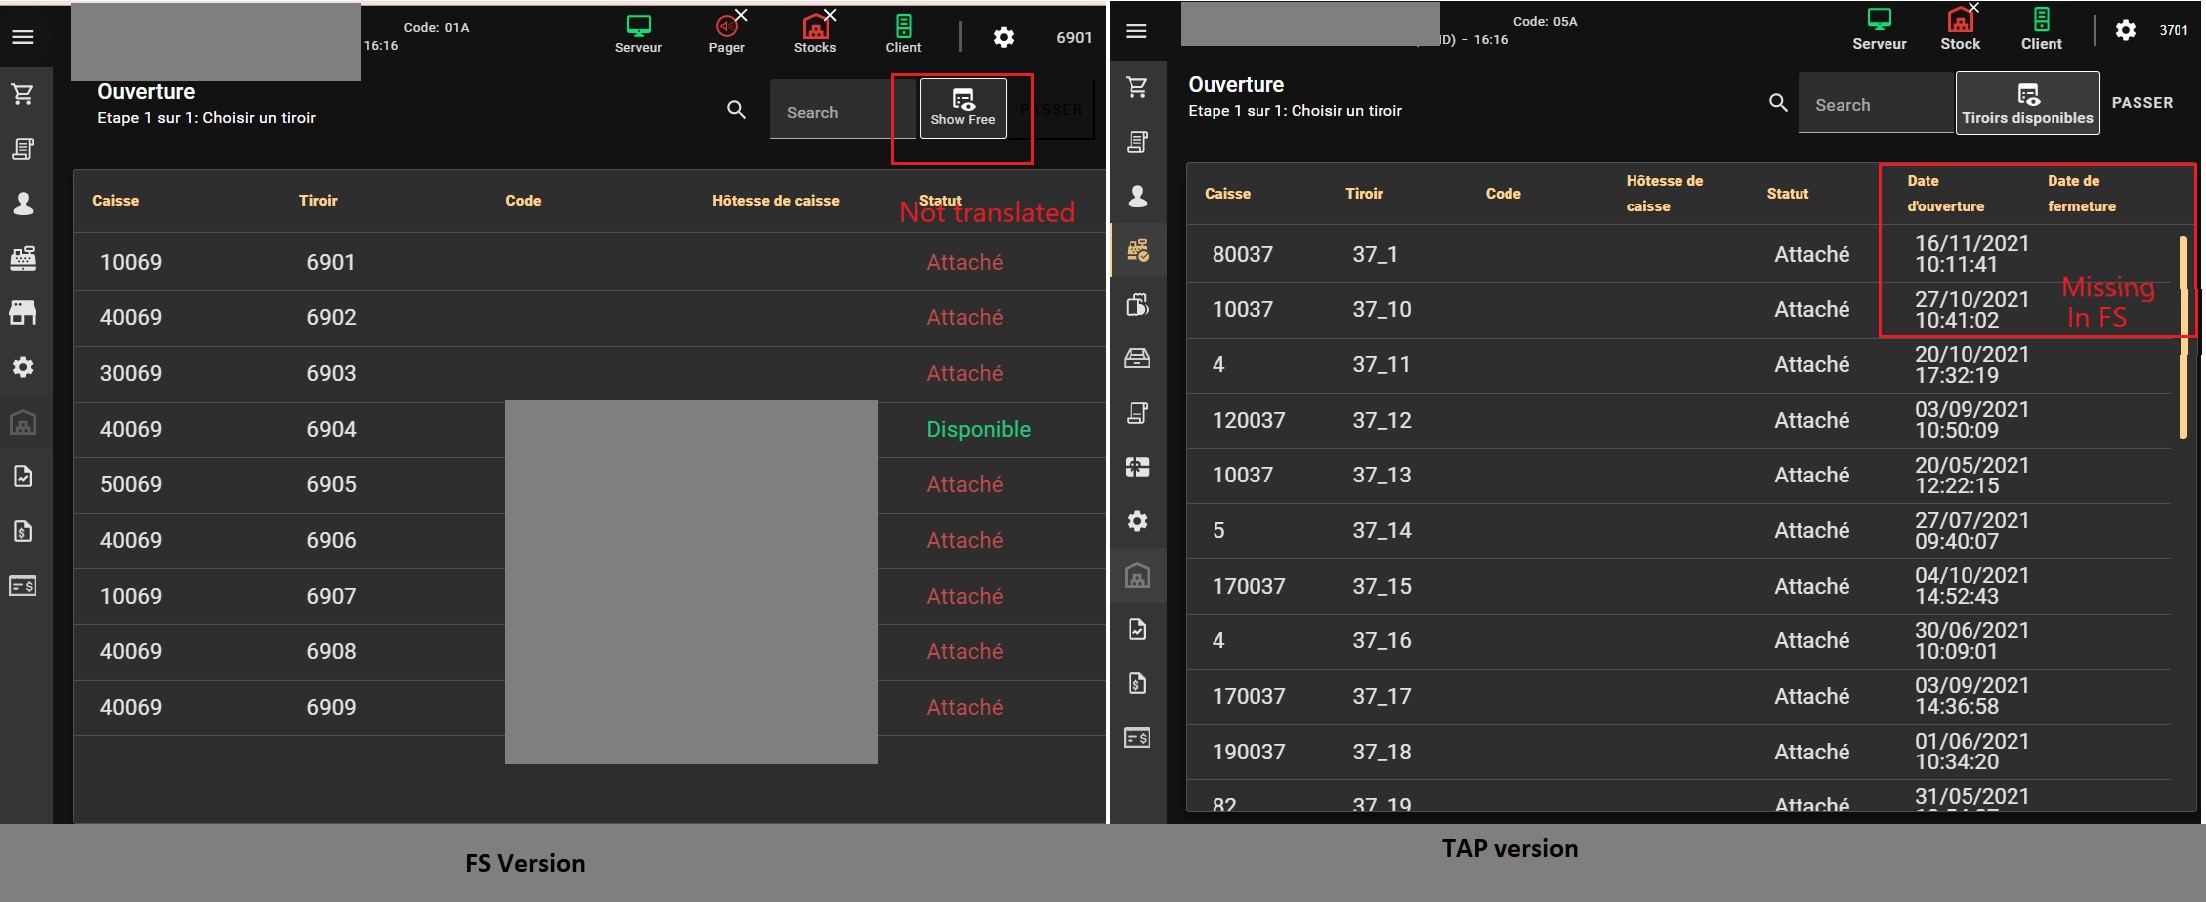
Task: Open the dollar document icon in TAP sidebar
Action: tap(1138, 683)
